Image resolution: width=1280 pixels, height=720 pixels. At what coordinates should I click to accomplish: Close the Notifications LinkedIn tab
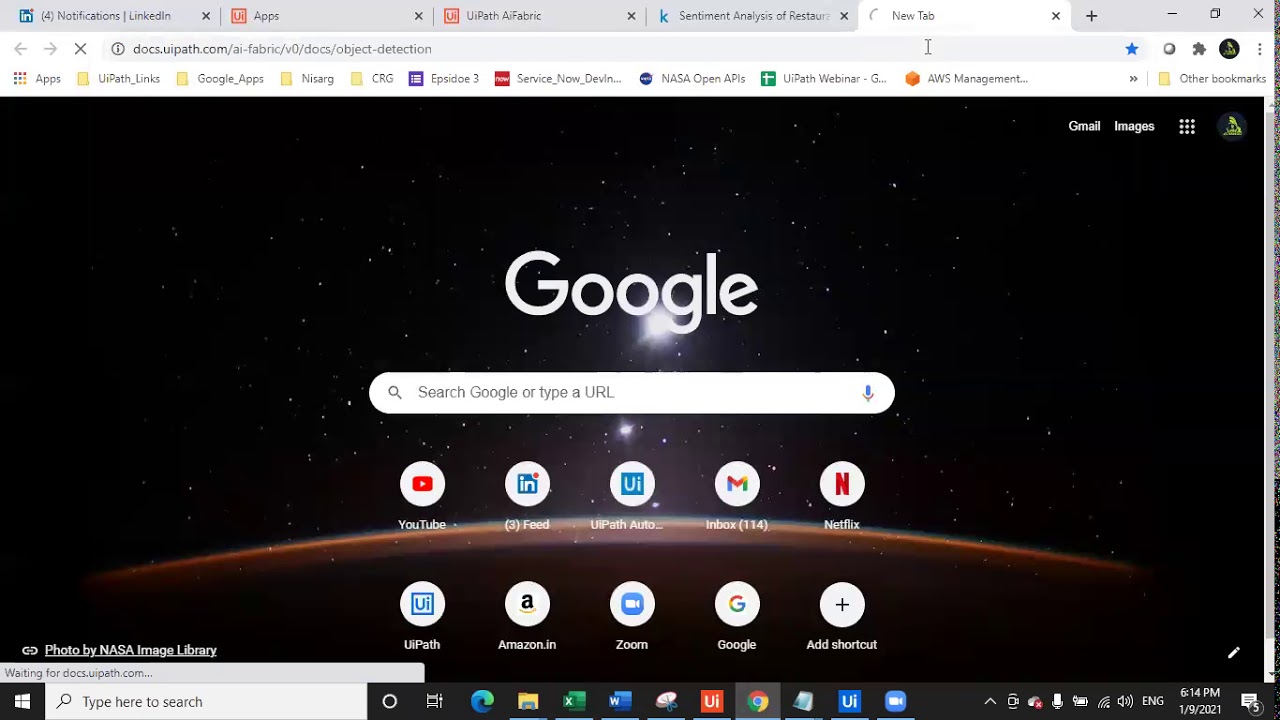click(206, 16)
